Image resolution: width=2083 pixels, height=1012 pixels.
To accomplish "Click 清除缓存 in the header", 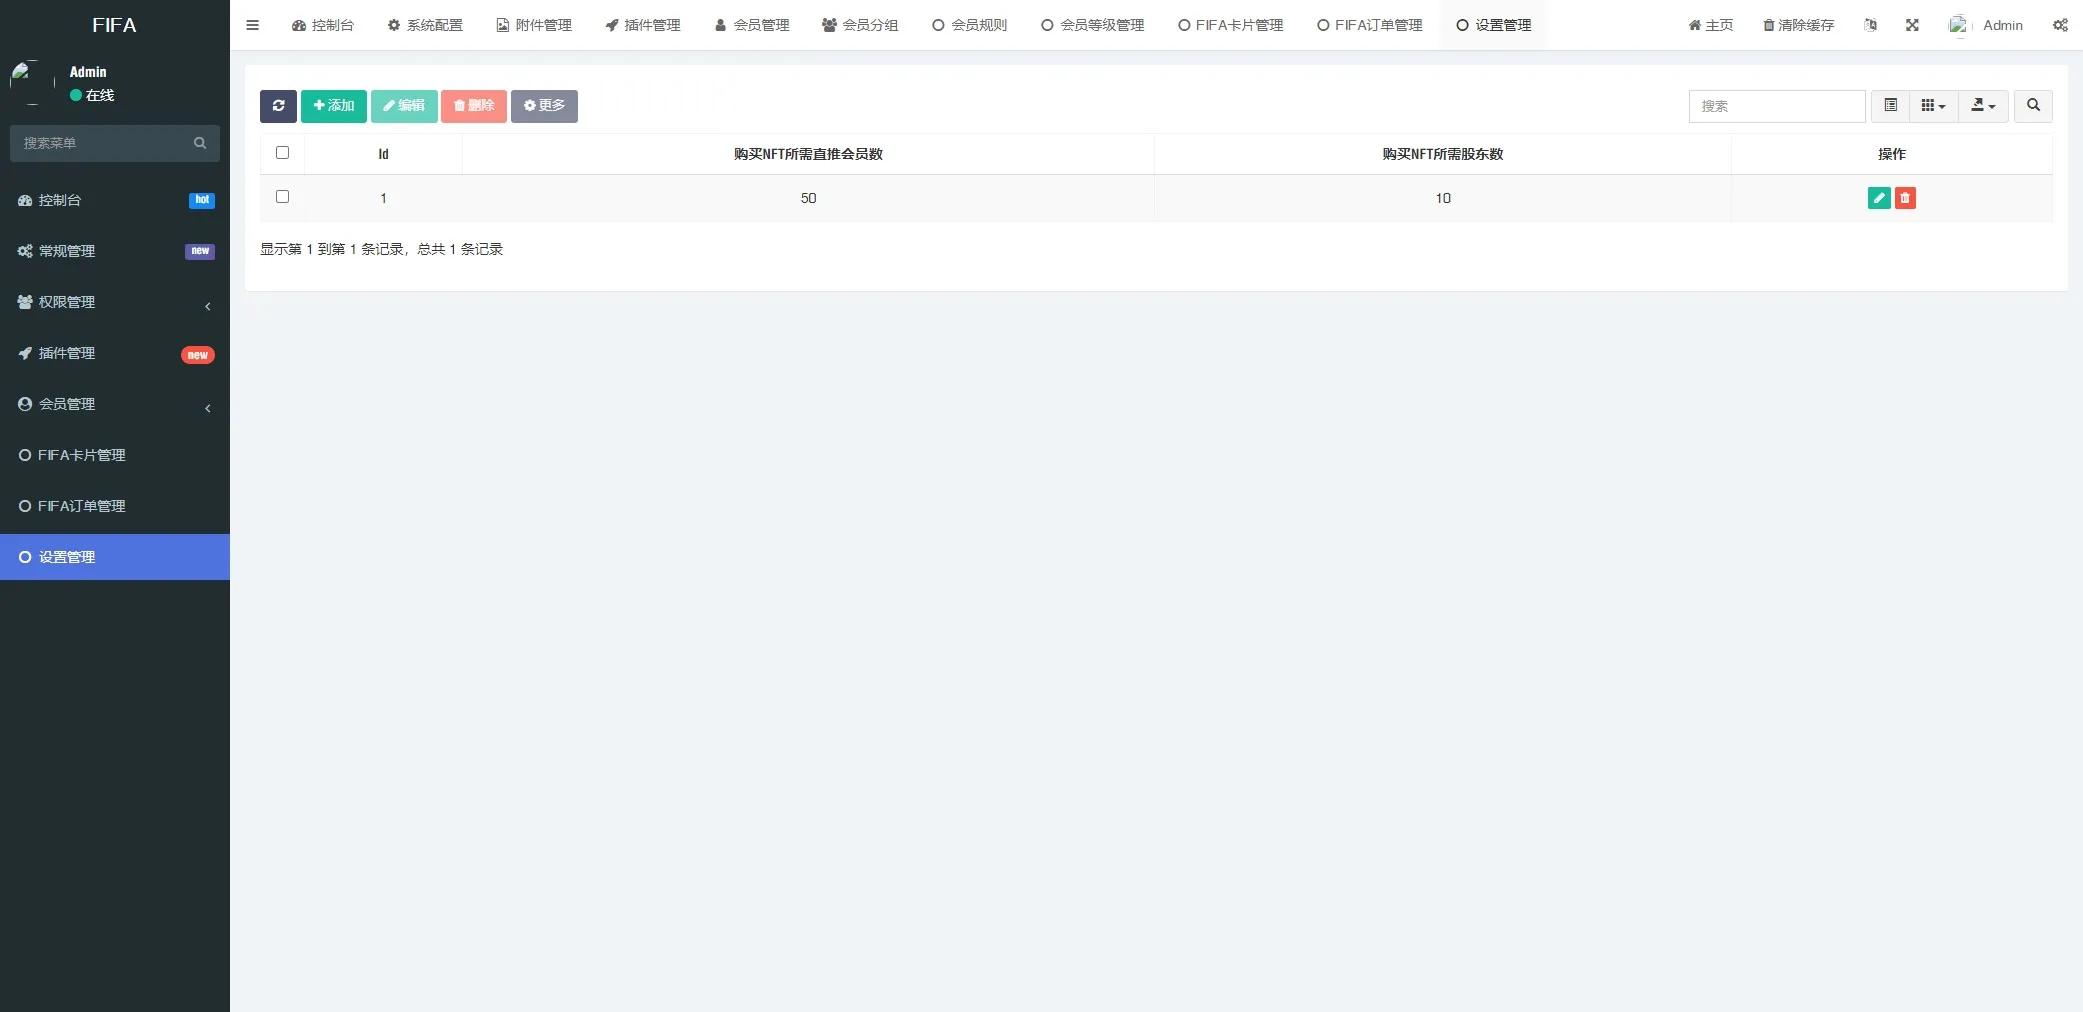I will pyautogui.click(x=1798, y=25).
